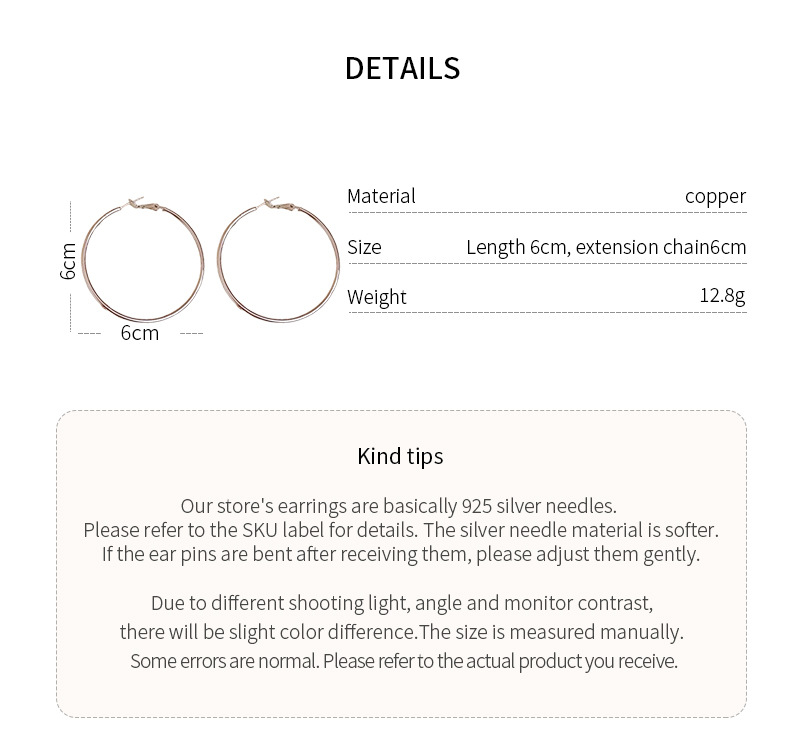Click the Weight row label

[377, 297]
